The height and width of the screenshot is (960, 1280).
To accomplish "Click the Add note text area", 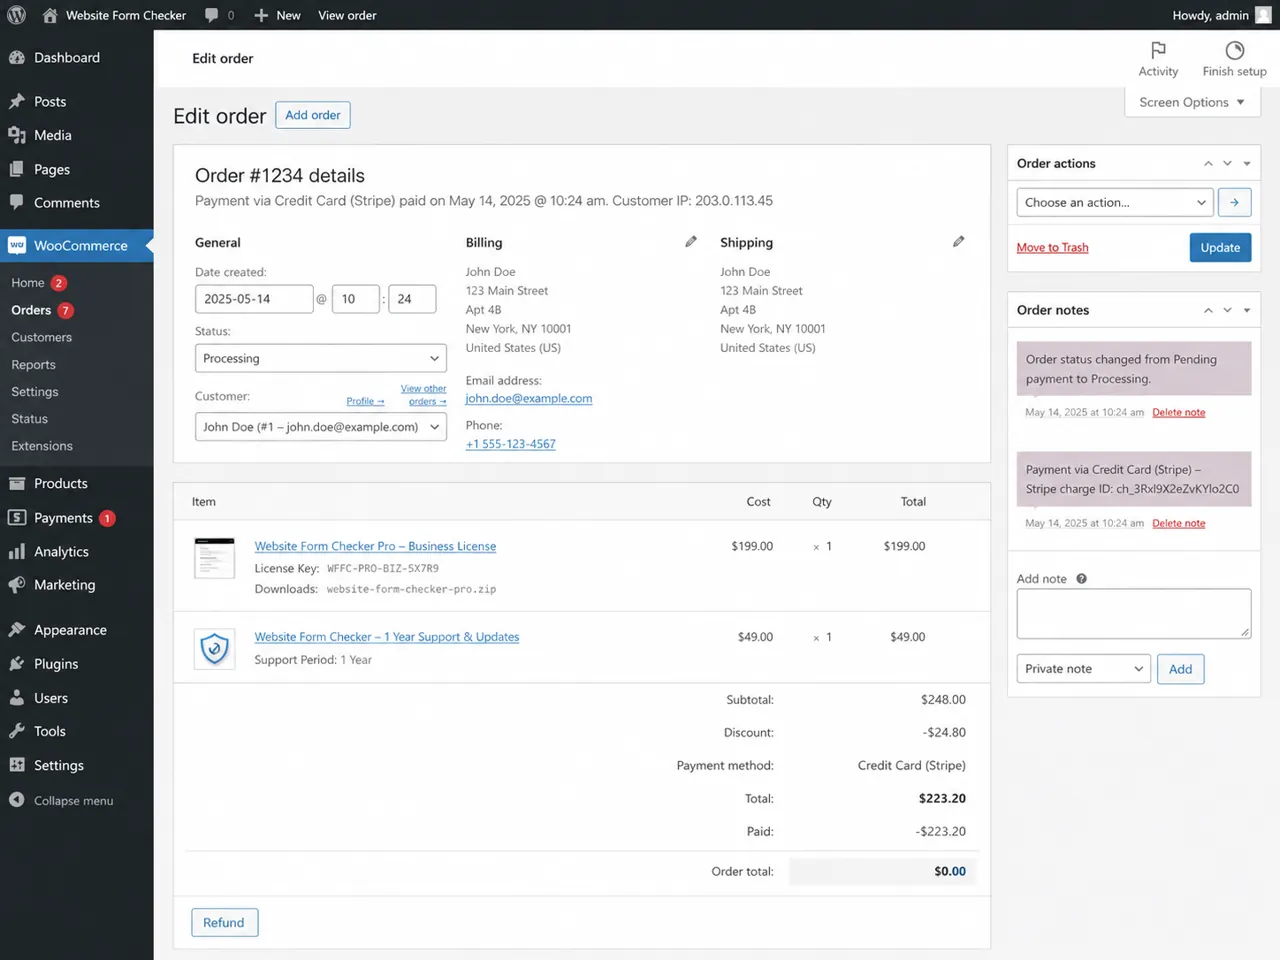I will point(1134,614).
